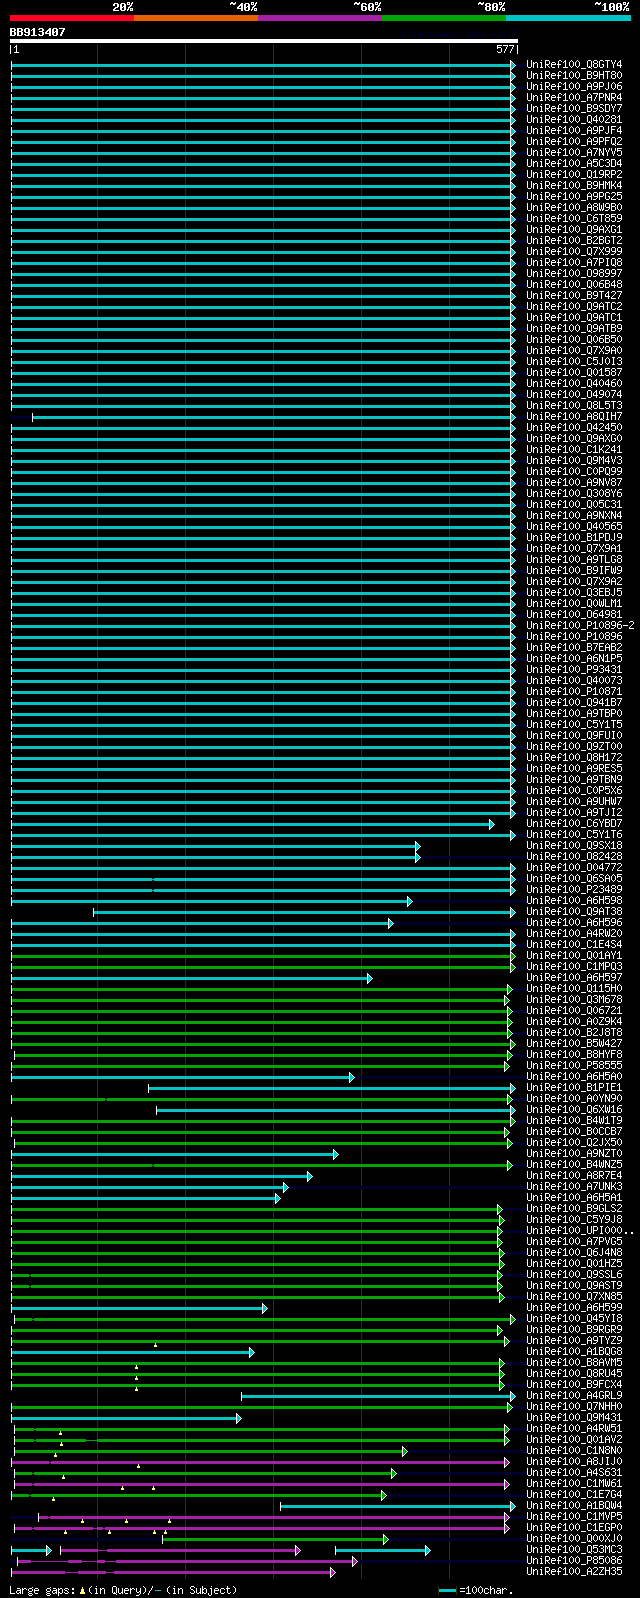Select label UniRef100_C1K241
Image resolution: width=640 pixels, height=1598 pixels.
[x=574, y=449]
